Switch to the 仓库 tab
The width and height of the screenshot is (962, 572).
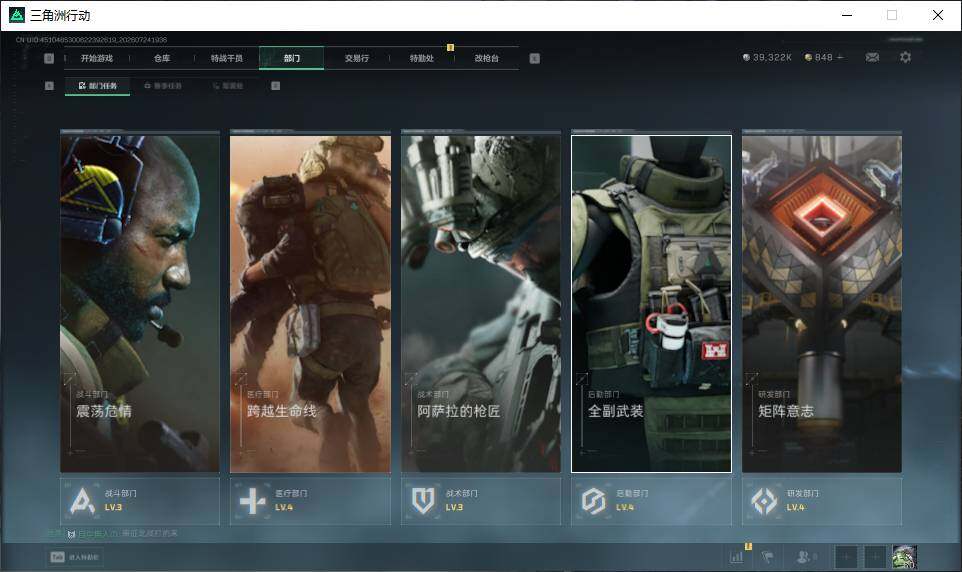point(162,58)
